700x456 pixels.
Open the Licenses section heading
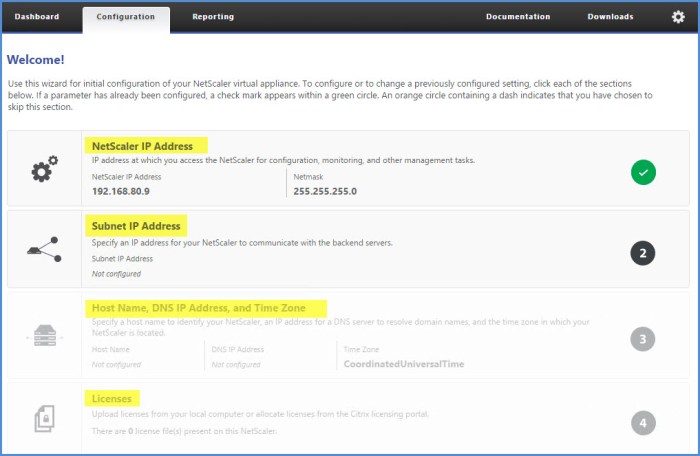tap(112, 398)
